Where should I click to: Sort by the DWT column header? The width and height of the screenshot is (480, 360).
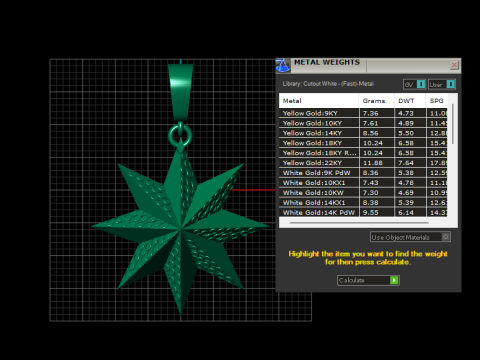[410, 101]
